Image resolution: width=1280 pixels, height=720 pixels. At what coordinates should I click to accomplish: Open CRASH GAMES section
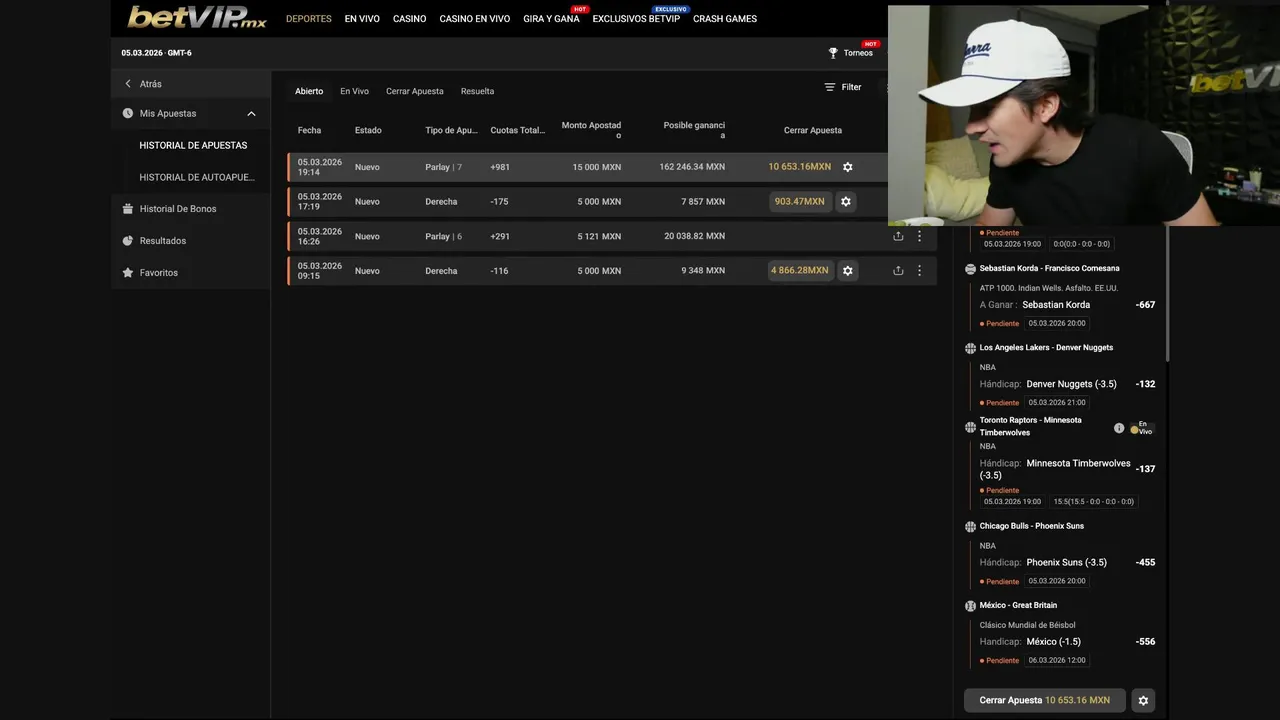(x=725, y=19)
